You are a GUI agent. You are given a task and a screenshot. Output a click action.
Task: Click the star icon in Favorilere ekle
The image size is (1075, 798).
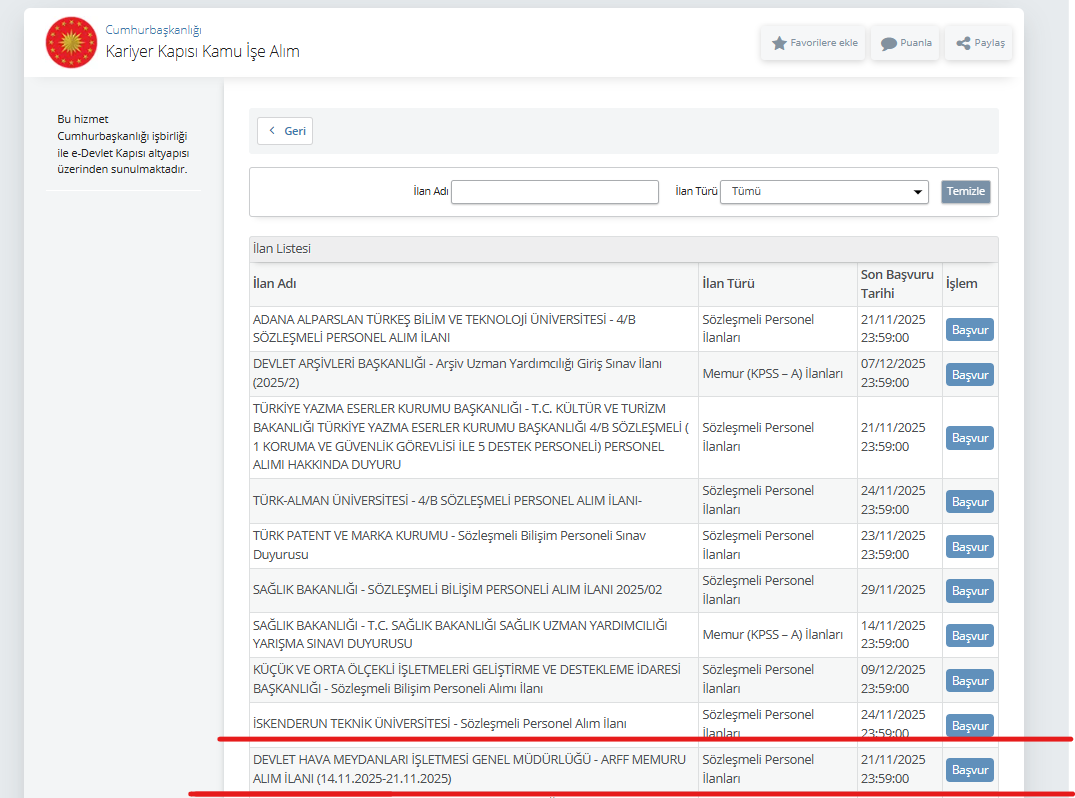(x=779, y=43)
